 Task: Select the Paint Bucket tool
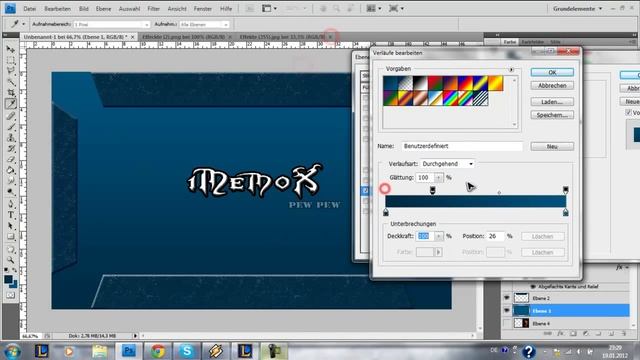pos(11,170)
